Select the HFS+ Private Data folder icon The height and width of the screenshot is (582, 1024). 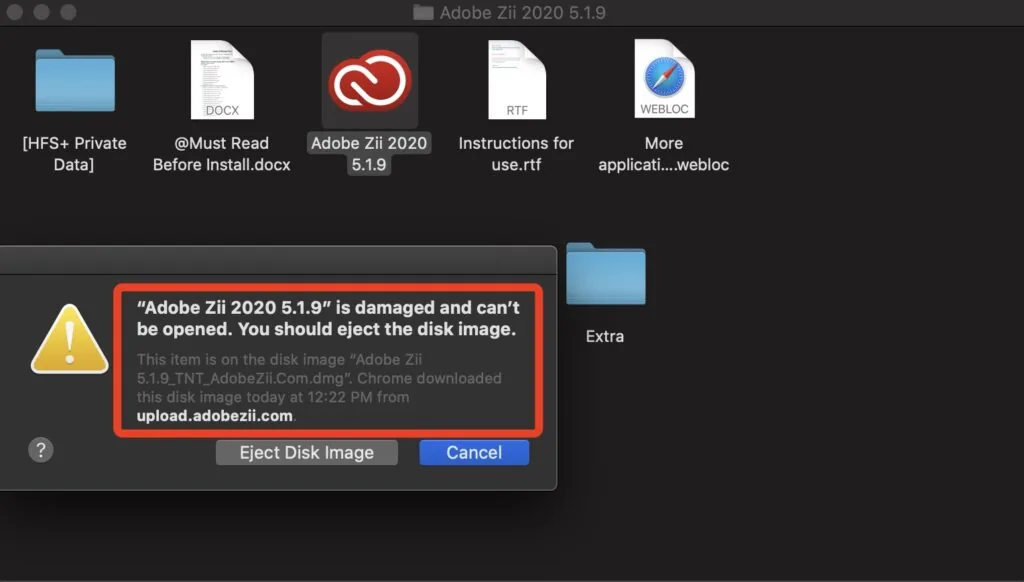point(75,81)
